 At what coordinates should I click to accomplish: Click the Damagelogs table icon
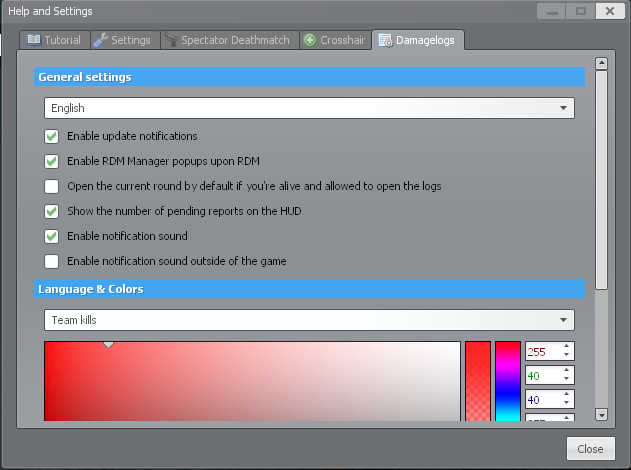pyautogui.click(x=386, y=40)
